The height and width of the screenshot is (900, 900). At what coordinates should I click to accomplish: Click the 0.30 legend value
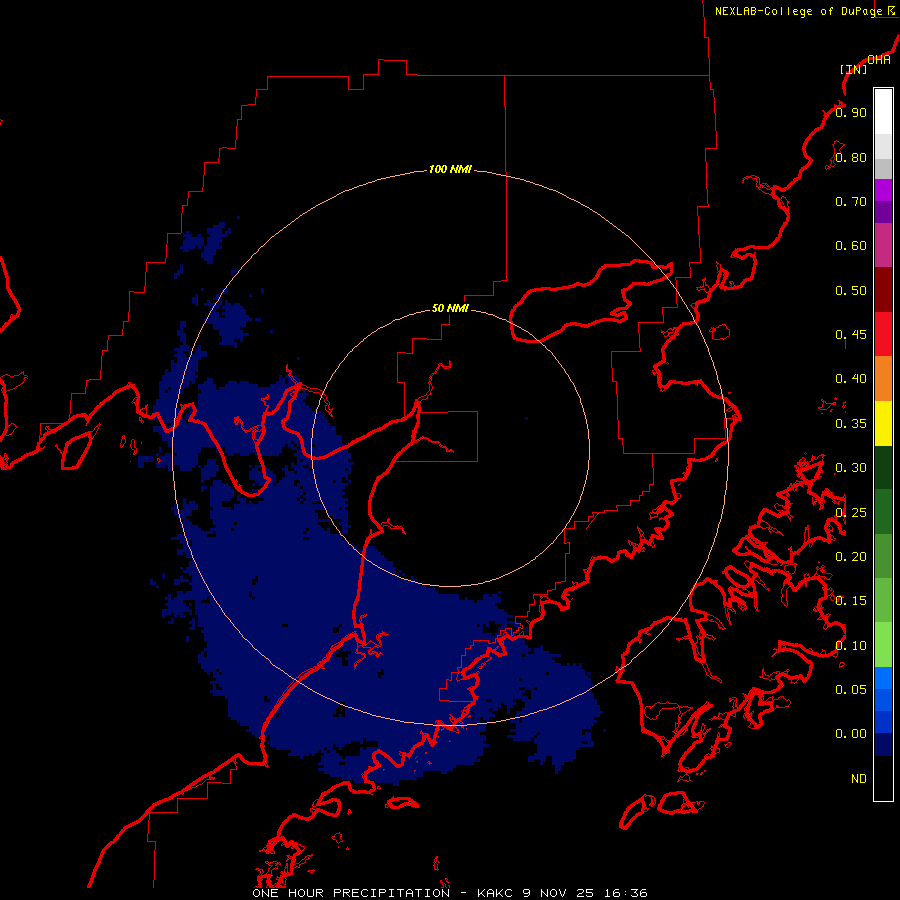click(851, 468)
